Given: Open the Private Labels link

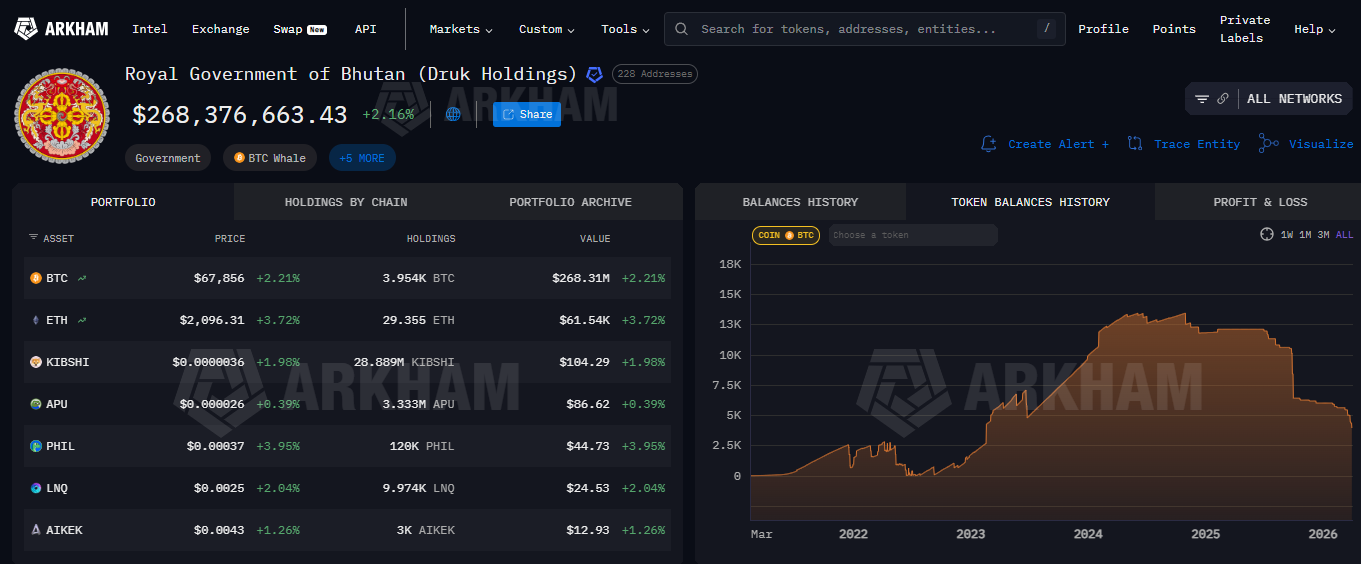Looking at the screenshot, I should [1245, 29].
